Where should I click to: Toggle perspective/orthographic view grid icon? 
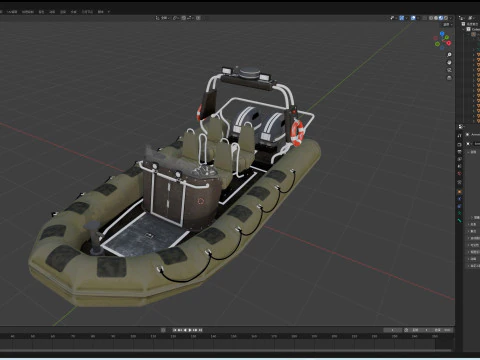coord(449,78)
